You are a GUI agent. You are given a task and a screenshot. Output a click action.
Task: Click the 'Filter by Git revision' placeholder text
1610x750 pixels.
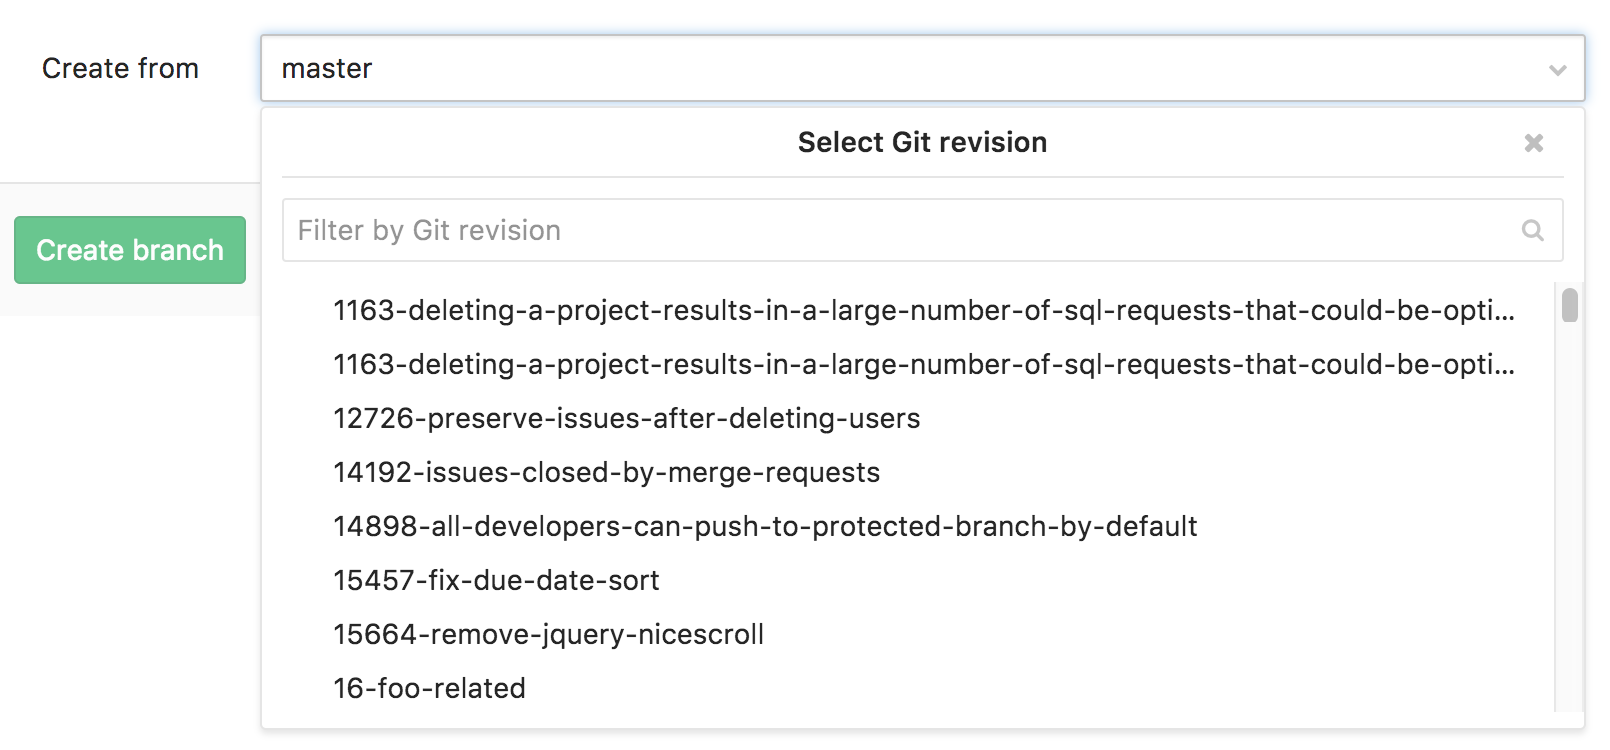[429, 231]
